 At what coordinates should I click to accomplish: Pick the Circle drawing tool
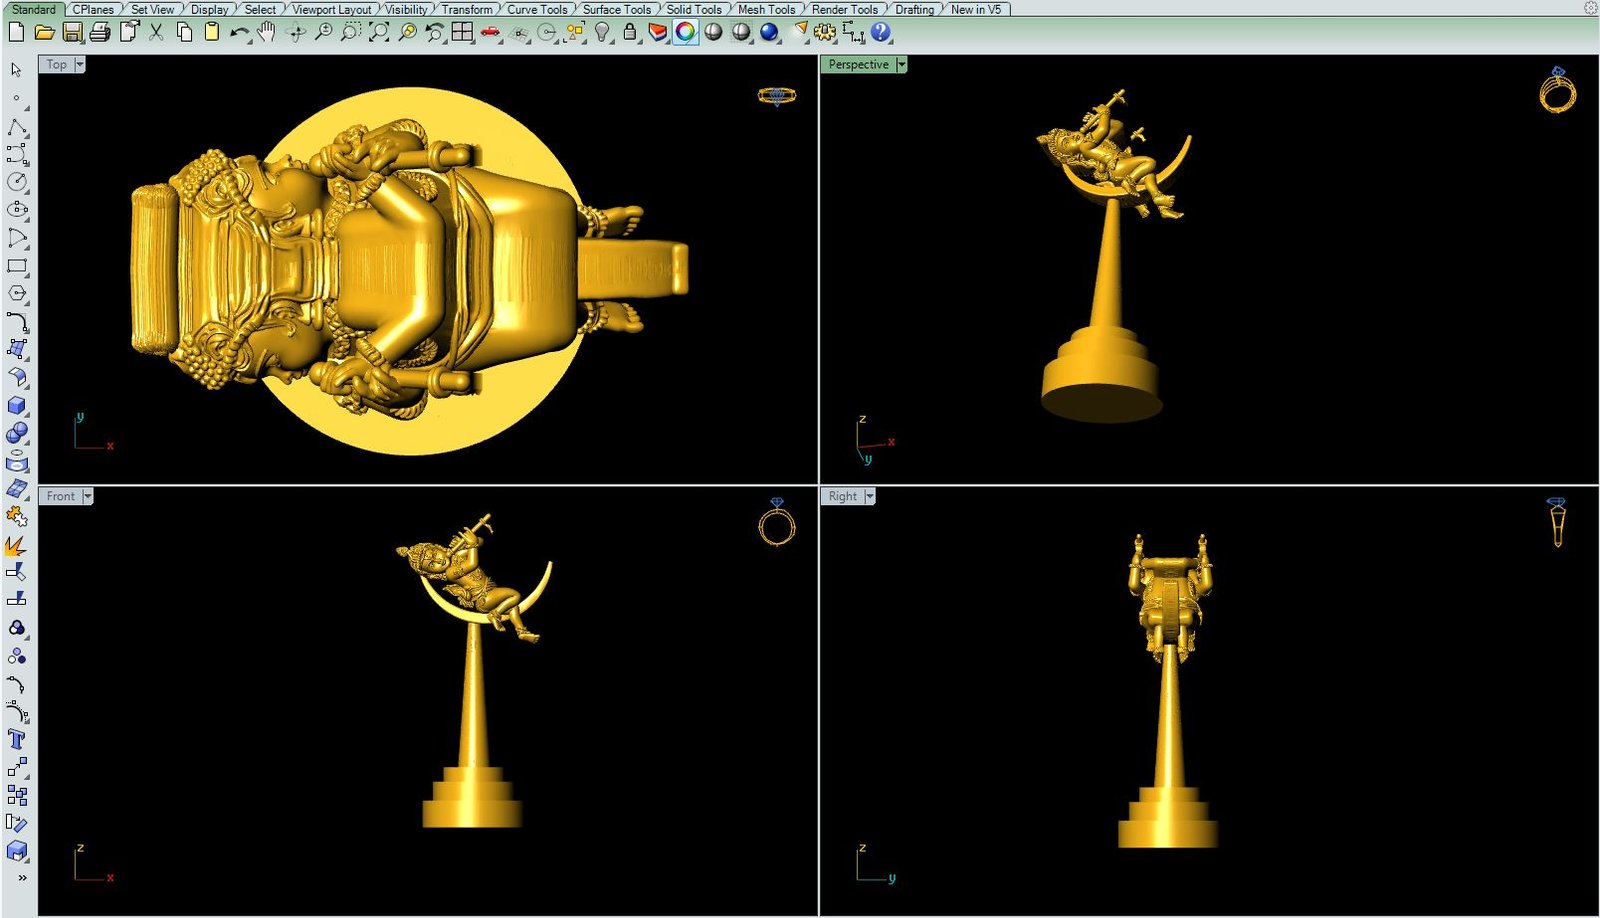click(x=17, y=182)
